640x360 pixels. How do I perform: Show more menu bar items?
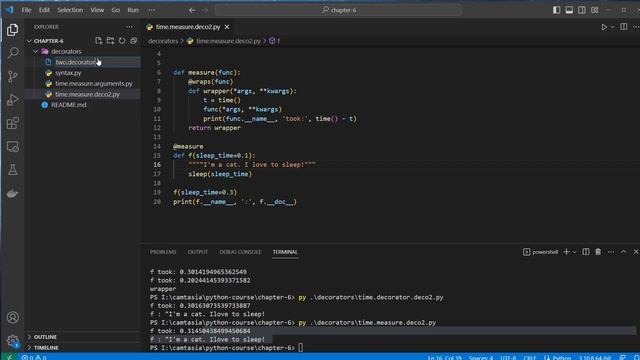[152, 10]
